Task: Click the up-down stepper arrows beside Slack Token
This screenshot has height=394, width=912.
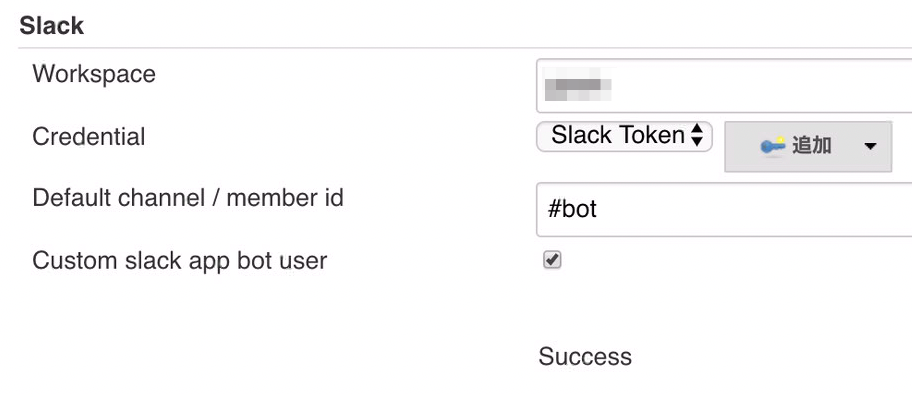Action: click(x=697, y=136)
